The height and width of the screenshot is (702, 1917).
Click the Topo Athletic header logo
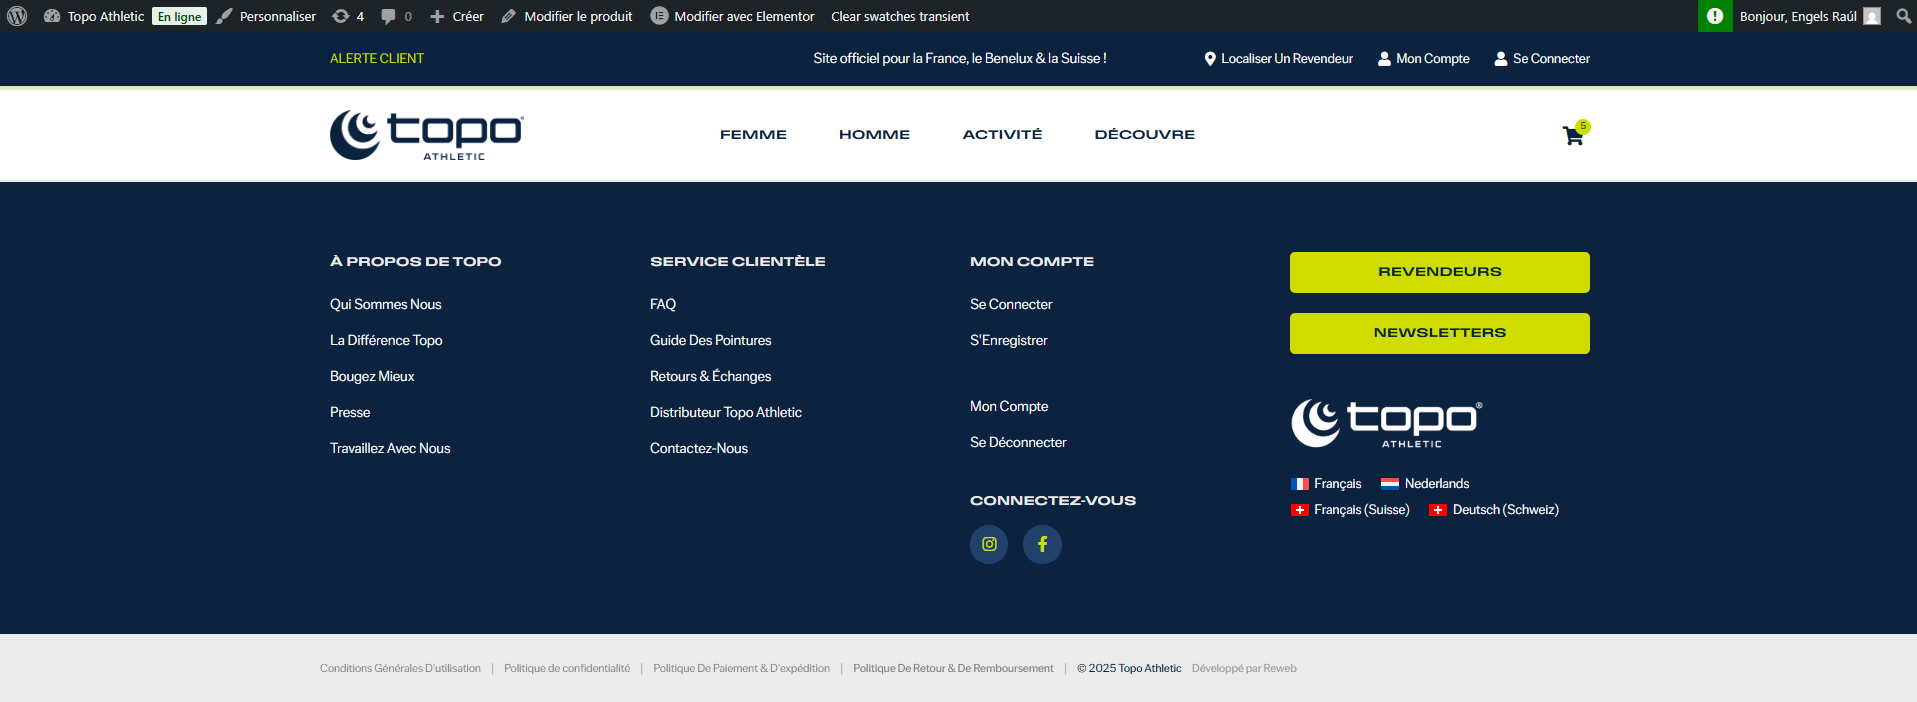point(426,135)
